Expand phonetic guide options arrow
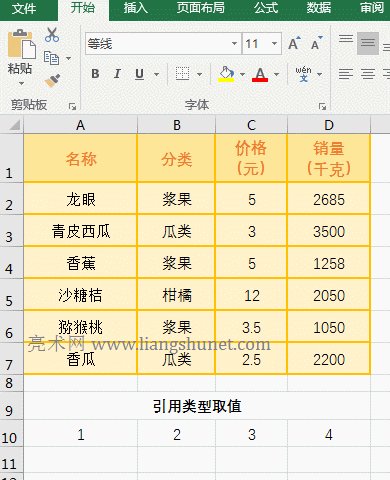The height and width of the screenshot is (480, 390). coord(319,74)
